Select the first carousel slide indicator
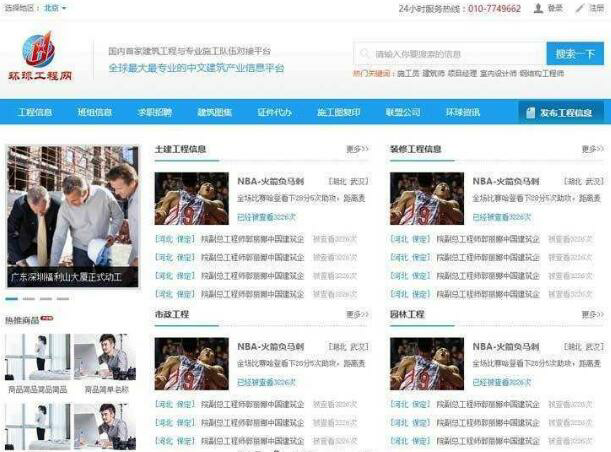 pos(12,298)
